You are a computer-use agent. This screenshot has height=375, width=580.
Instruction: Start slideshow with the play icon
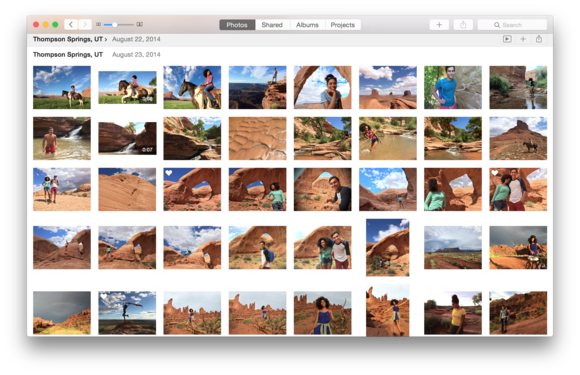pyautogui.click(x=507, y=39)
